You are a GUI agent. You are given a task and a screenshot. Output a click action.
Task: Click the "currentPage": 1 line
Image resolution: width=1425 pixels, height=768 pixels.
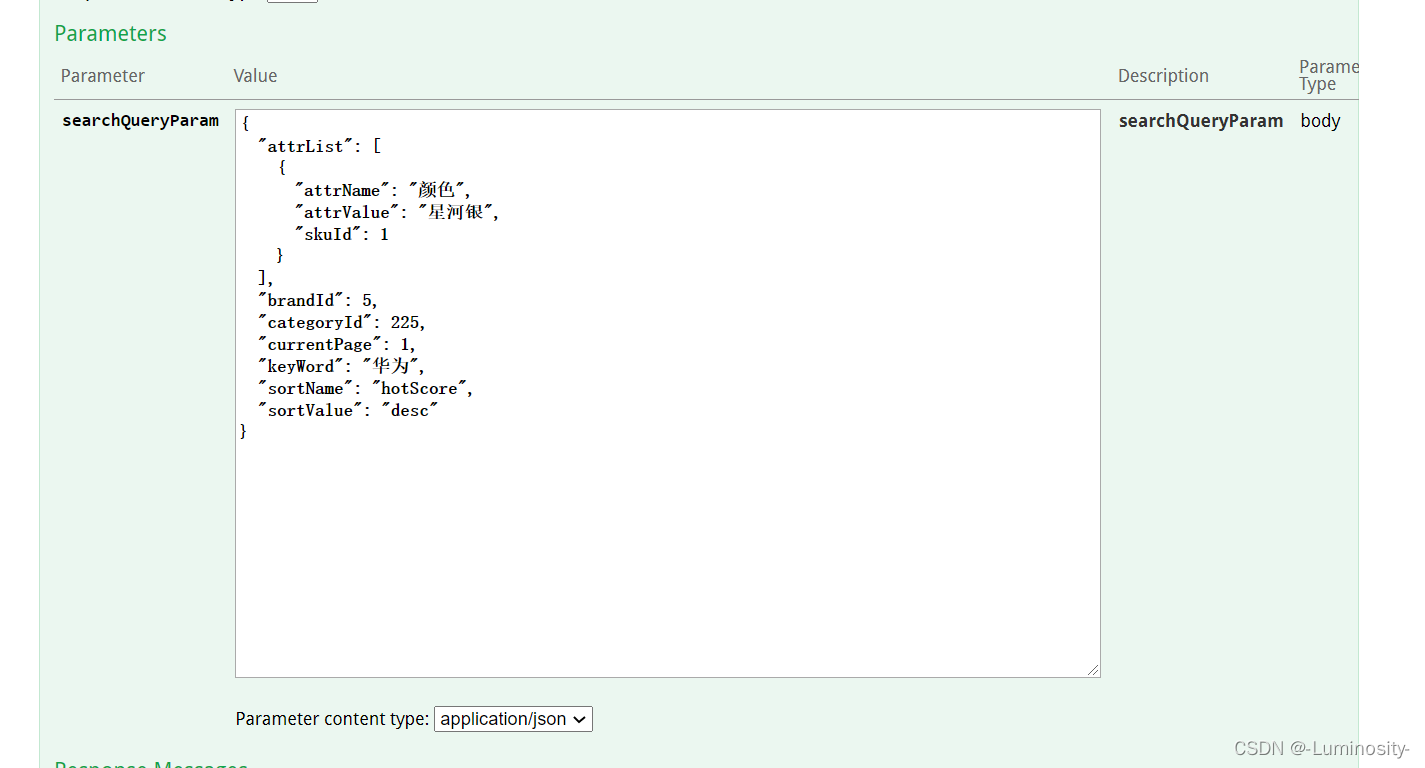tap(337, 344)
